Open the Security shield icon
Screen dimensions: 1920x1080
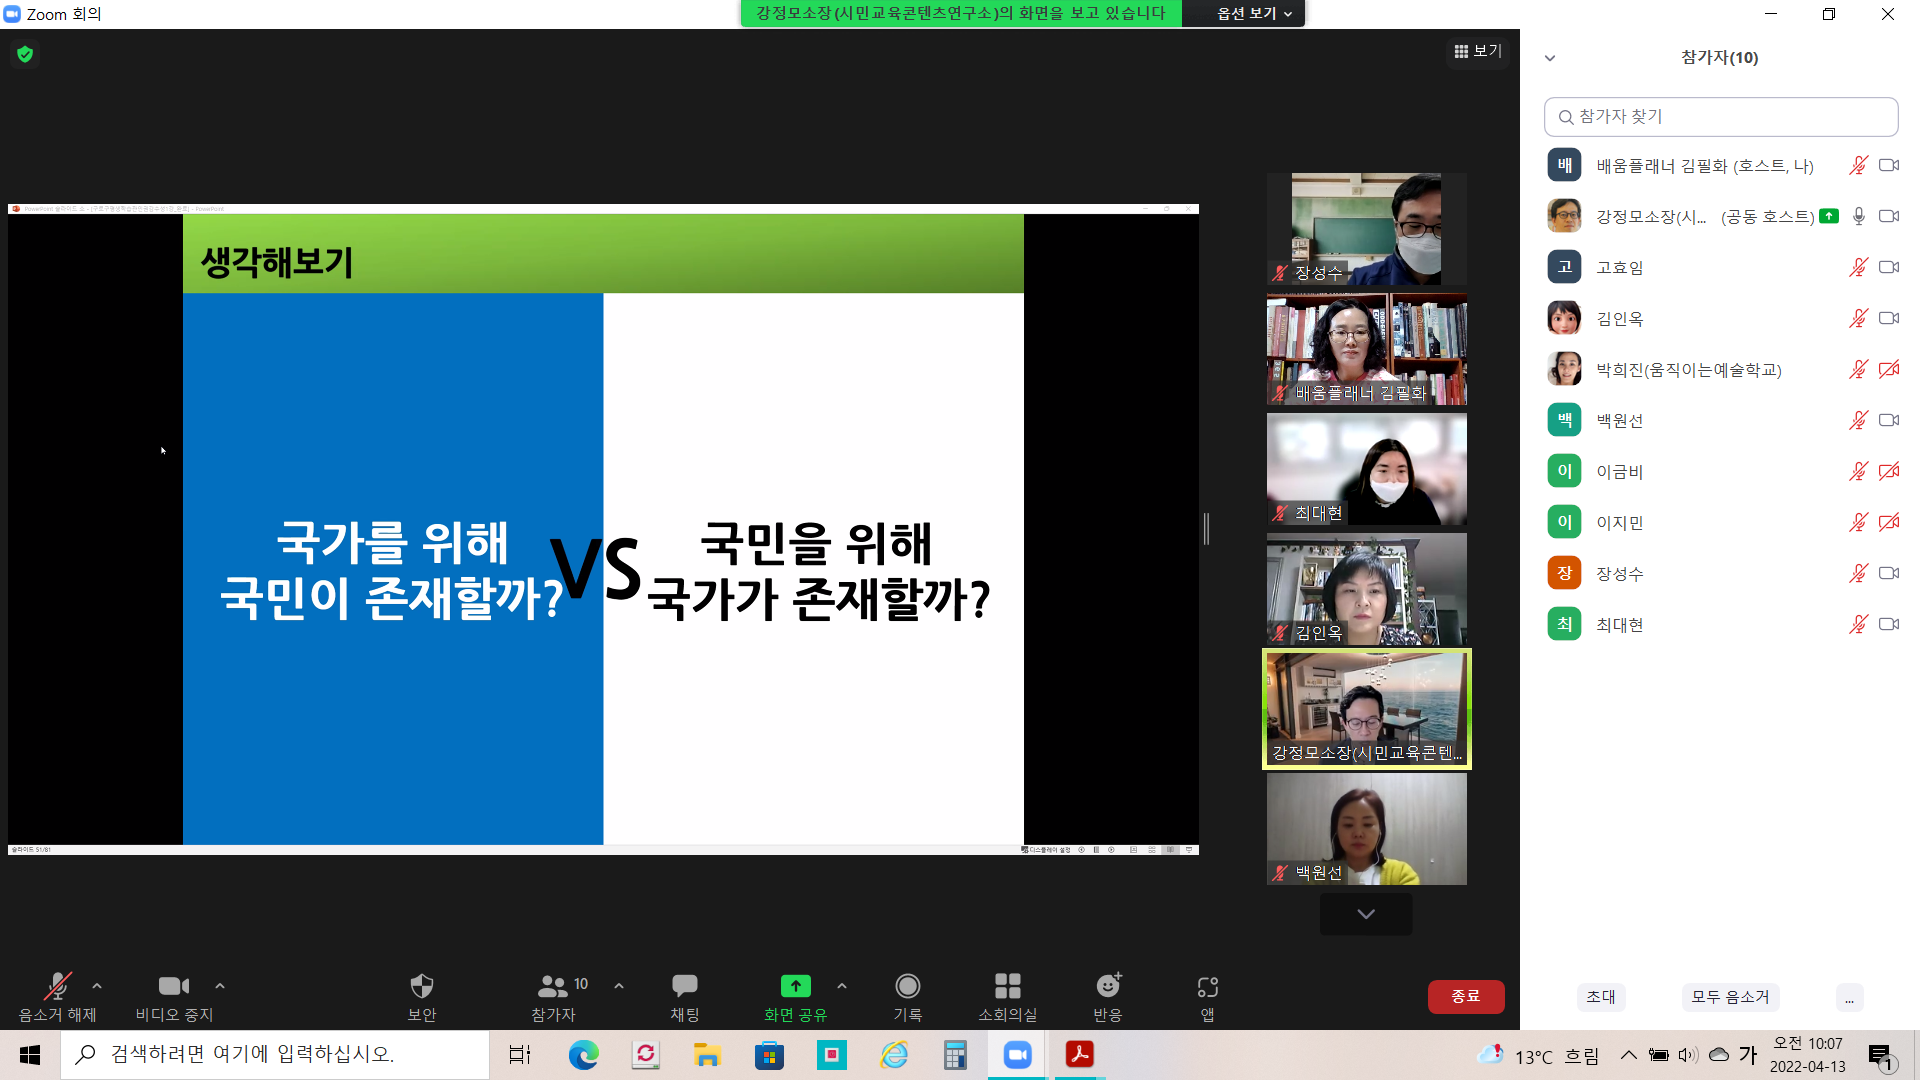pos(421,987)
